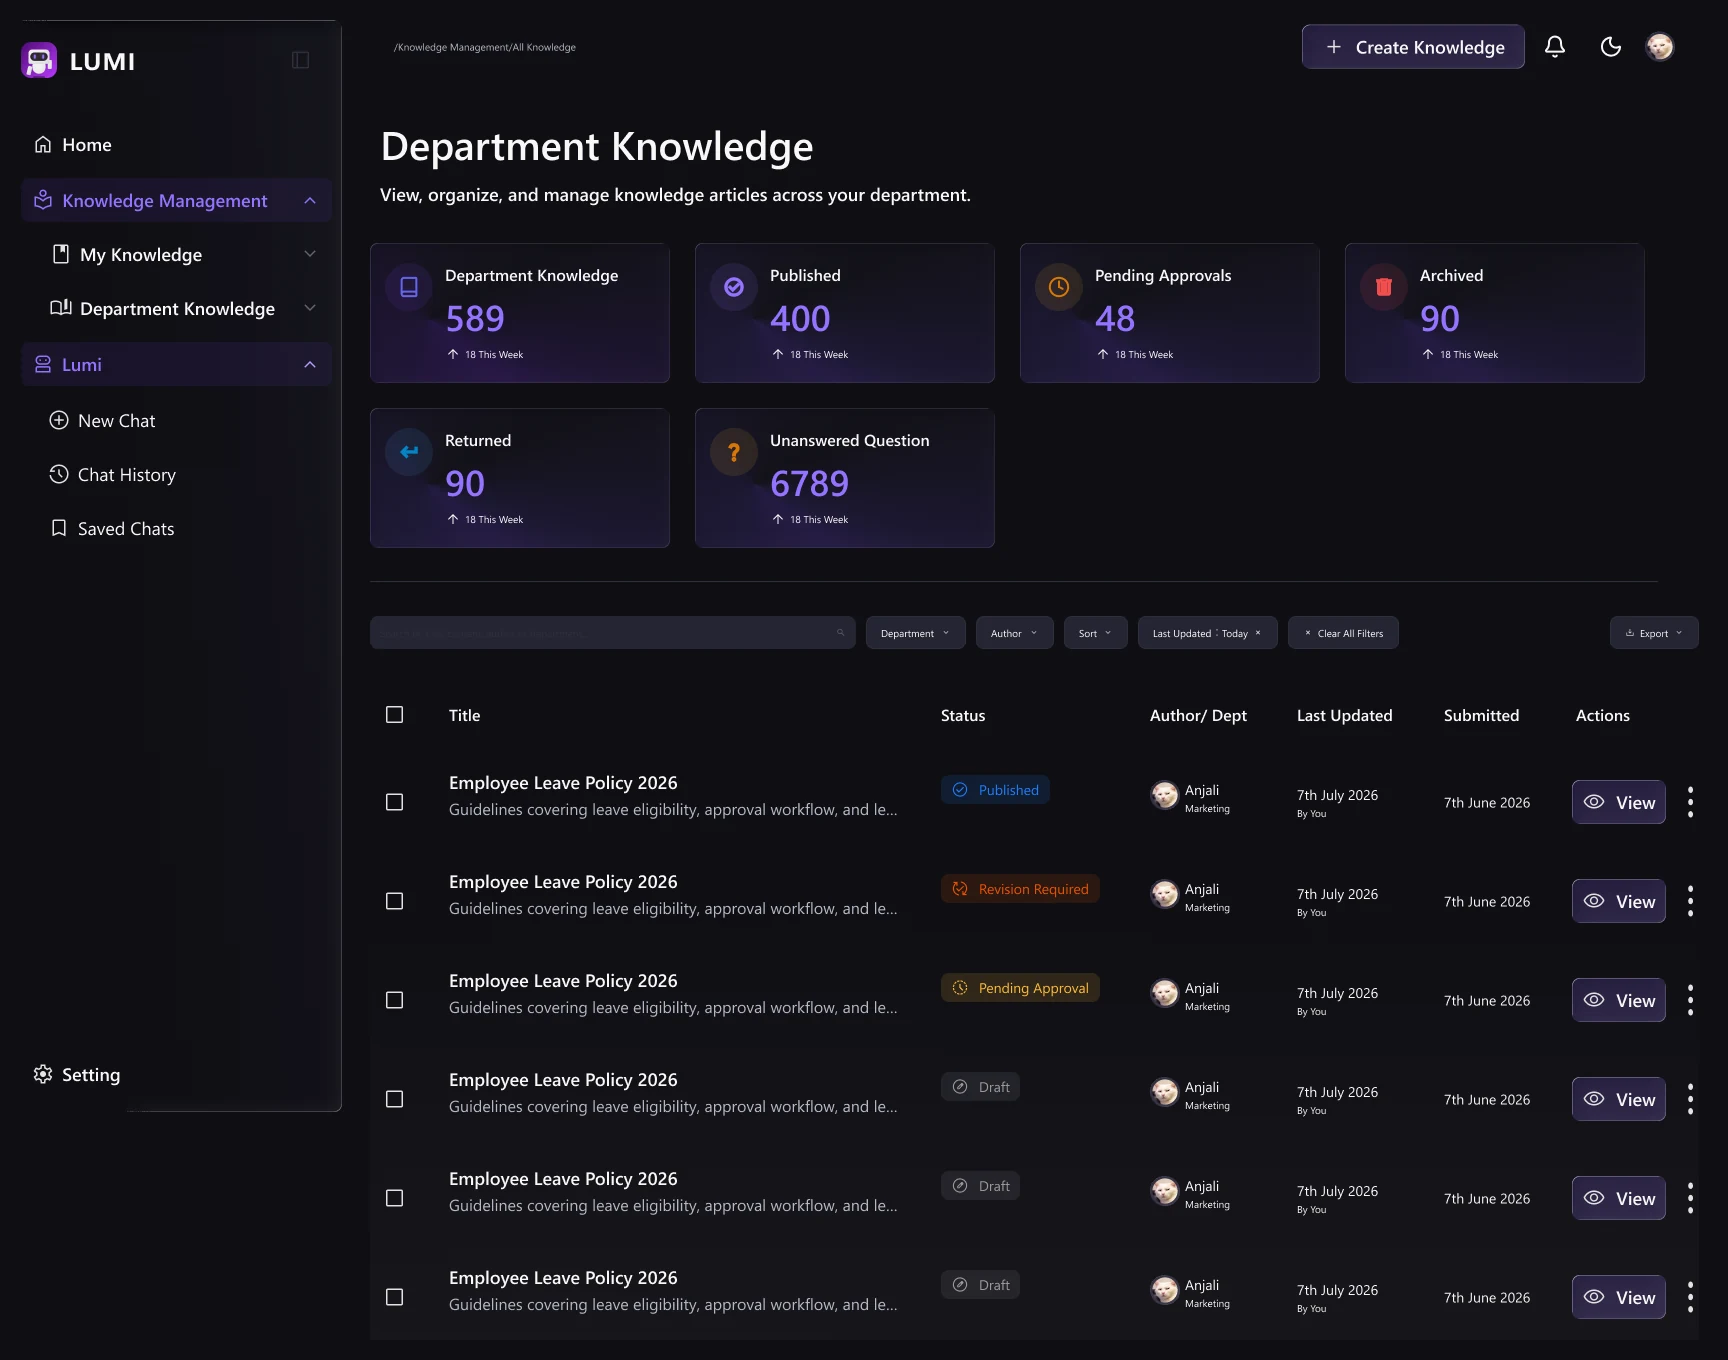Click the Returned card arrow icon
This screenshot has width=1728, height=1360.
click(x=409, y=452)
